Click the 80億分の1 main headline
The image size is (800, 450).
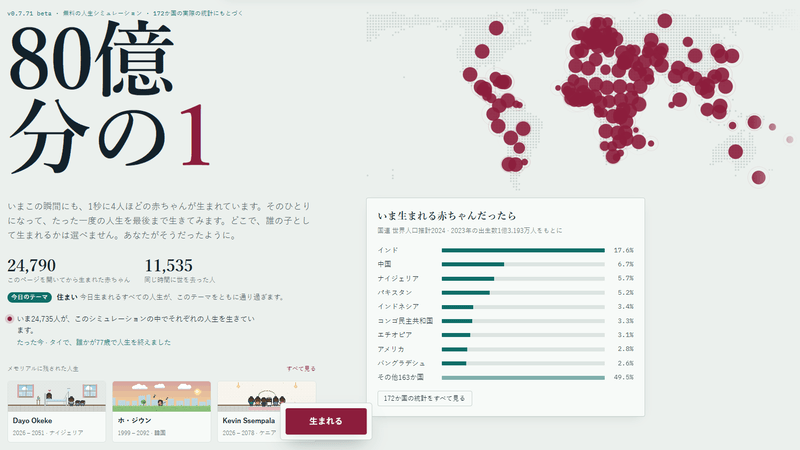pyautogui.click(x=110, y=97)
